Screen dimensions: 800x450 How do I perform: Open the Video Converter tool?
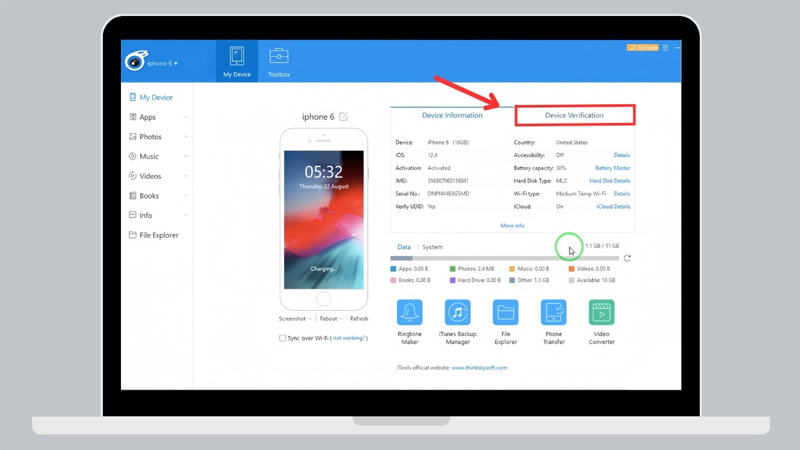(x=601, y=313)
